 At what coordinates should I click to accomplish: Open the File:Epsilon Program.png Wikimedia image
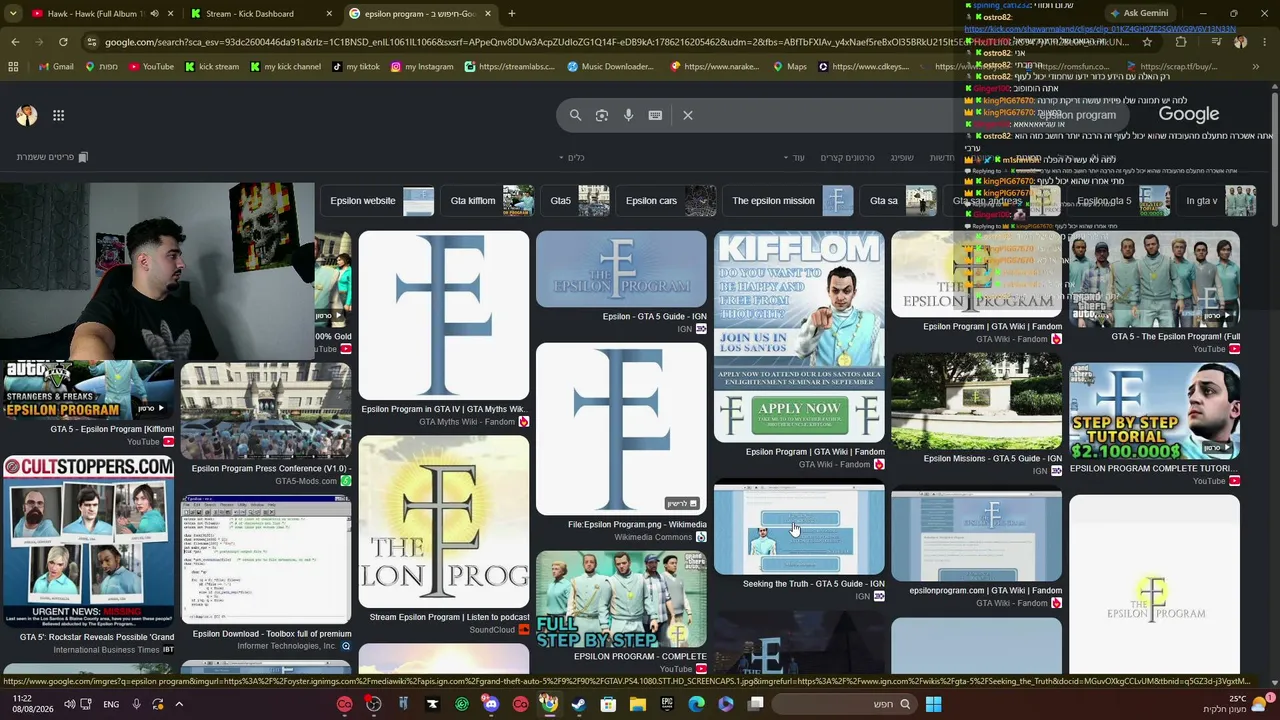pyautogui.click(x=621, y=429)
